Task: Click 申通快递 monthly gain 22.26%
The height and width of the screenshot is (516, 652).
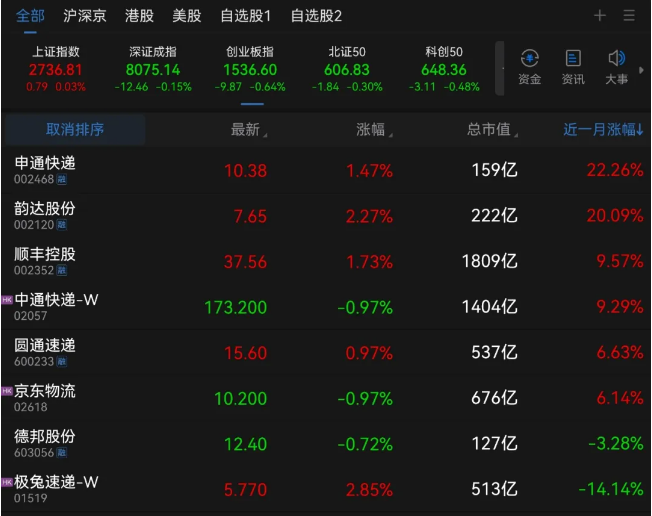Action: coord(615,170)
